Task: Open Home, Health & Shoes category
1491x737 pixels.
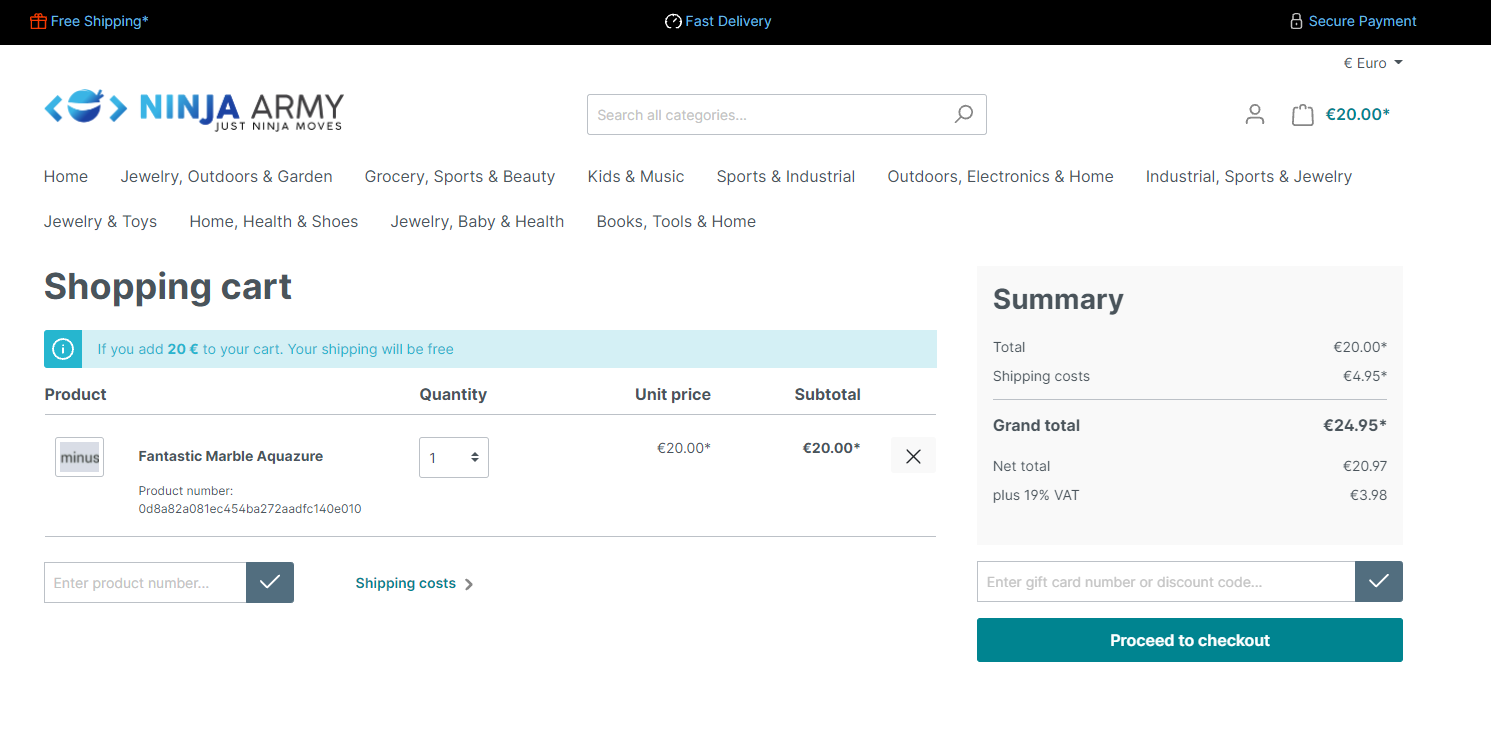Action: (x=274, y=221)
